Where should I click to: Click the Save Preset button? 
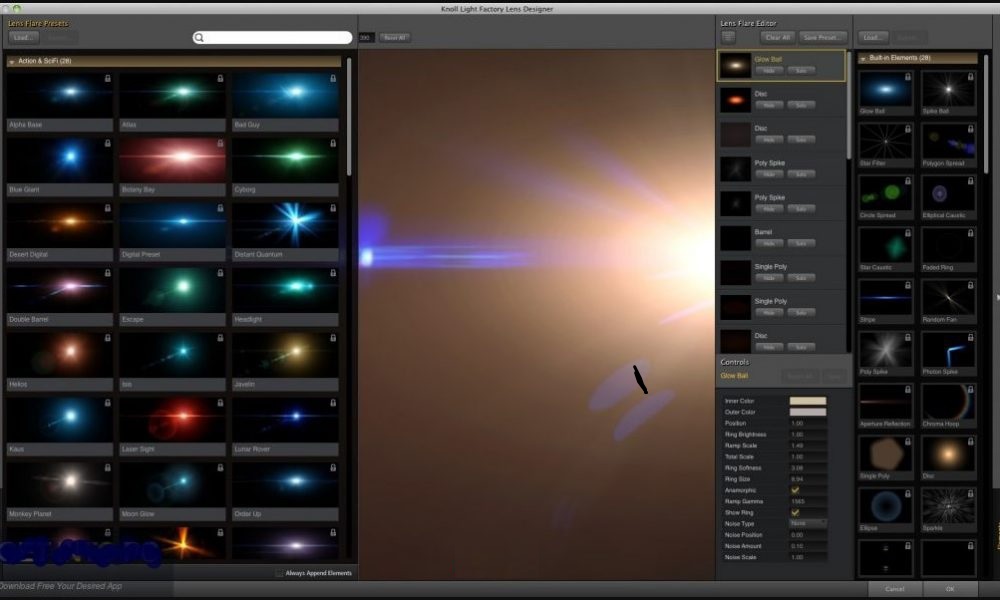pos(822,38)
